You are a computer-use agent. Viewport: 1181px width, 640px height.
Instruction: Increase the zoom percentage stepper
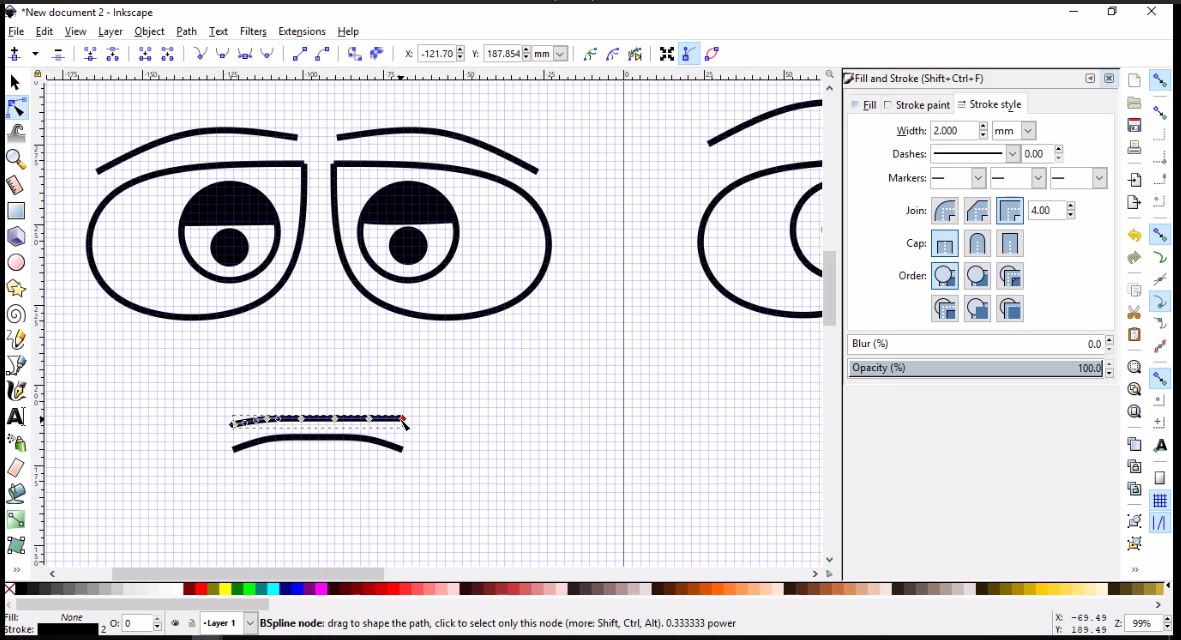pyautogui.click(x=1166, y=619)
